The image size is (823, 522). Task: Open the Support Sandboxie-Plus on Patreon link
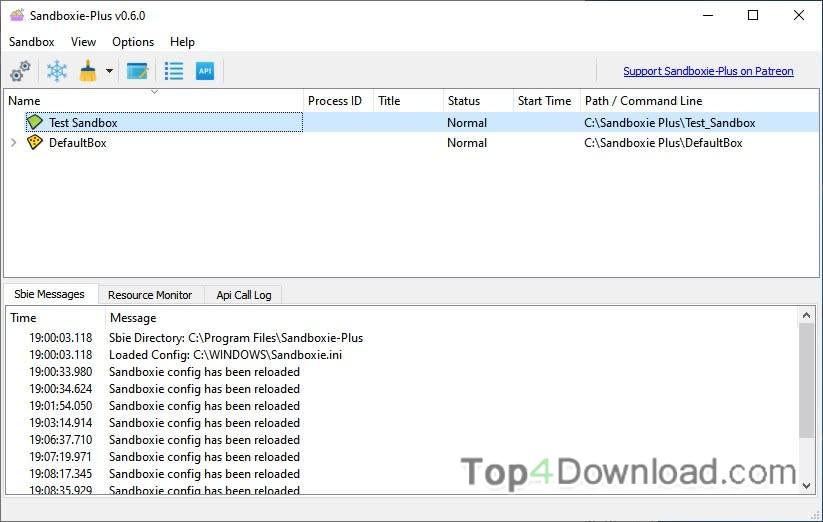708,71
